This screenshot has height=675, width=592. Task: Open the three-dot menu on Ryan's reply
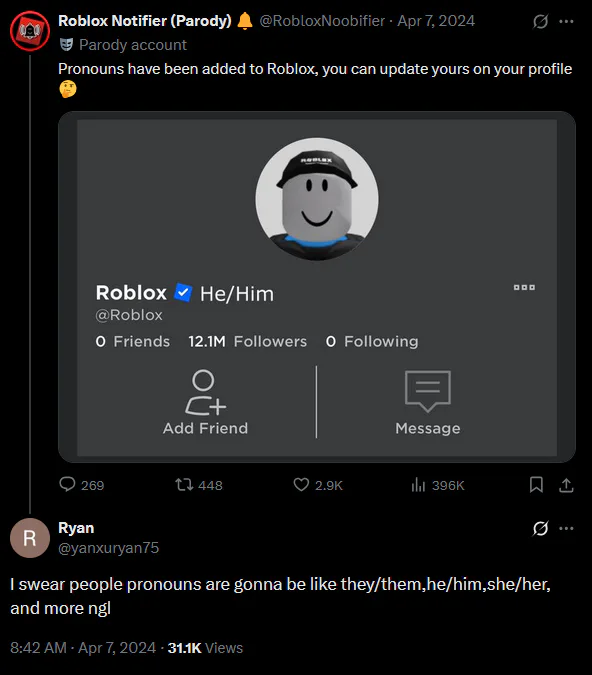tap(566, 528)
